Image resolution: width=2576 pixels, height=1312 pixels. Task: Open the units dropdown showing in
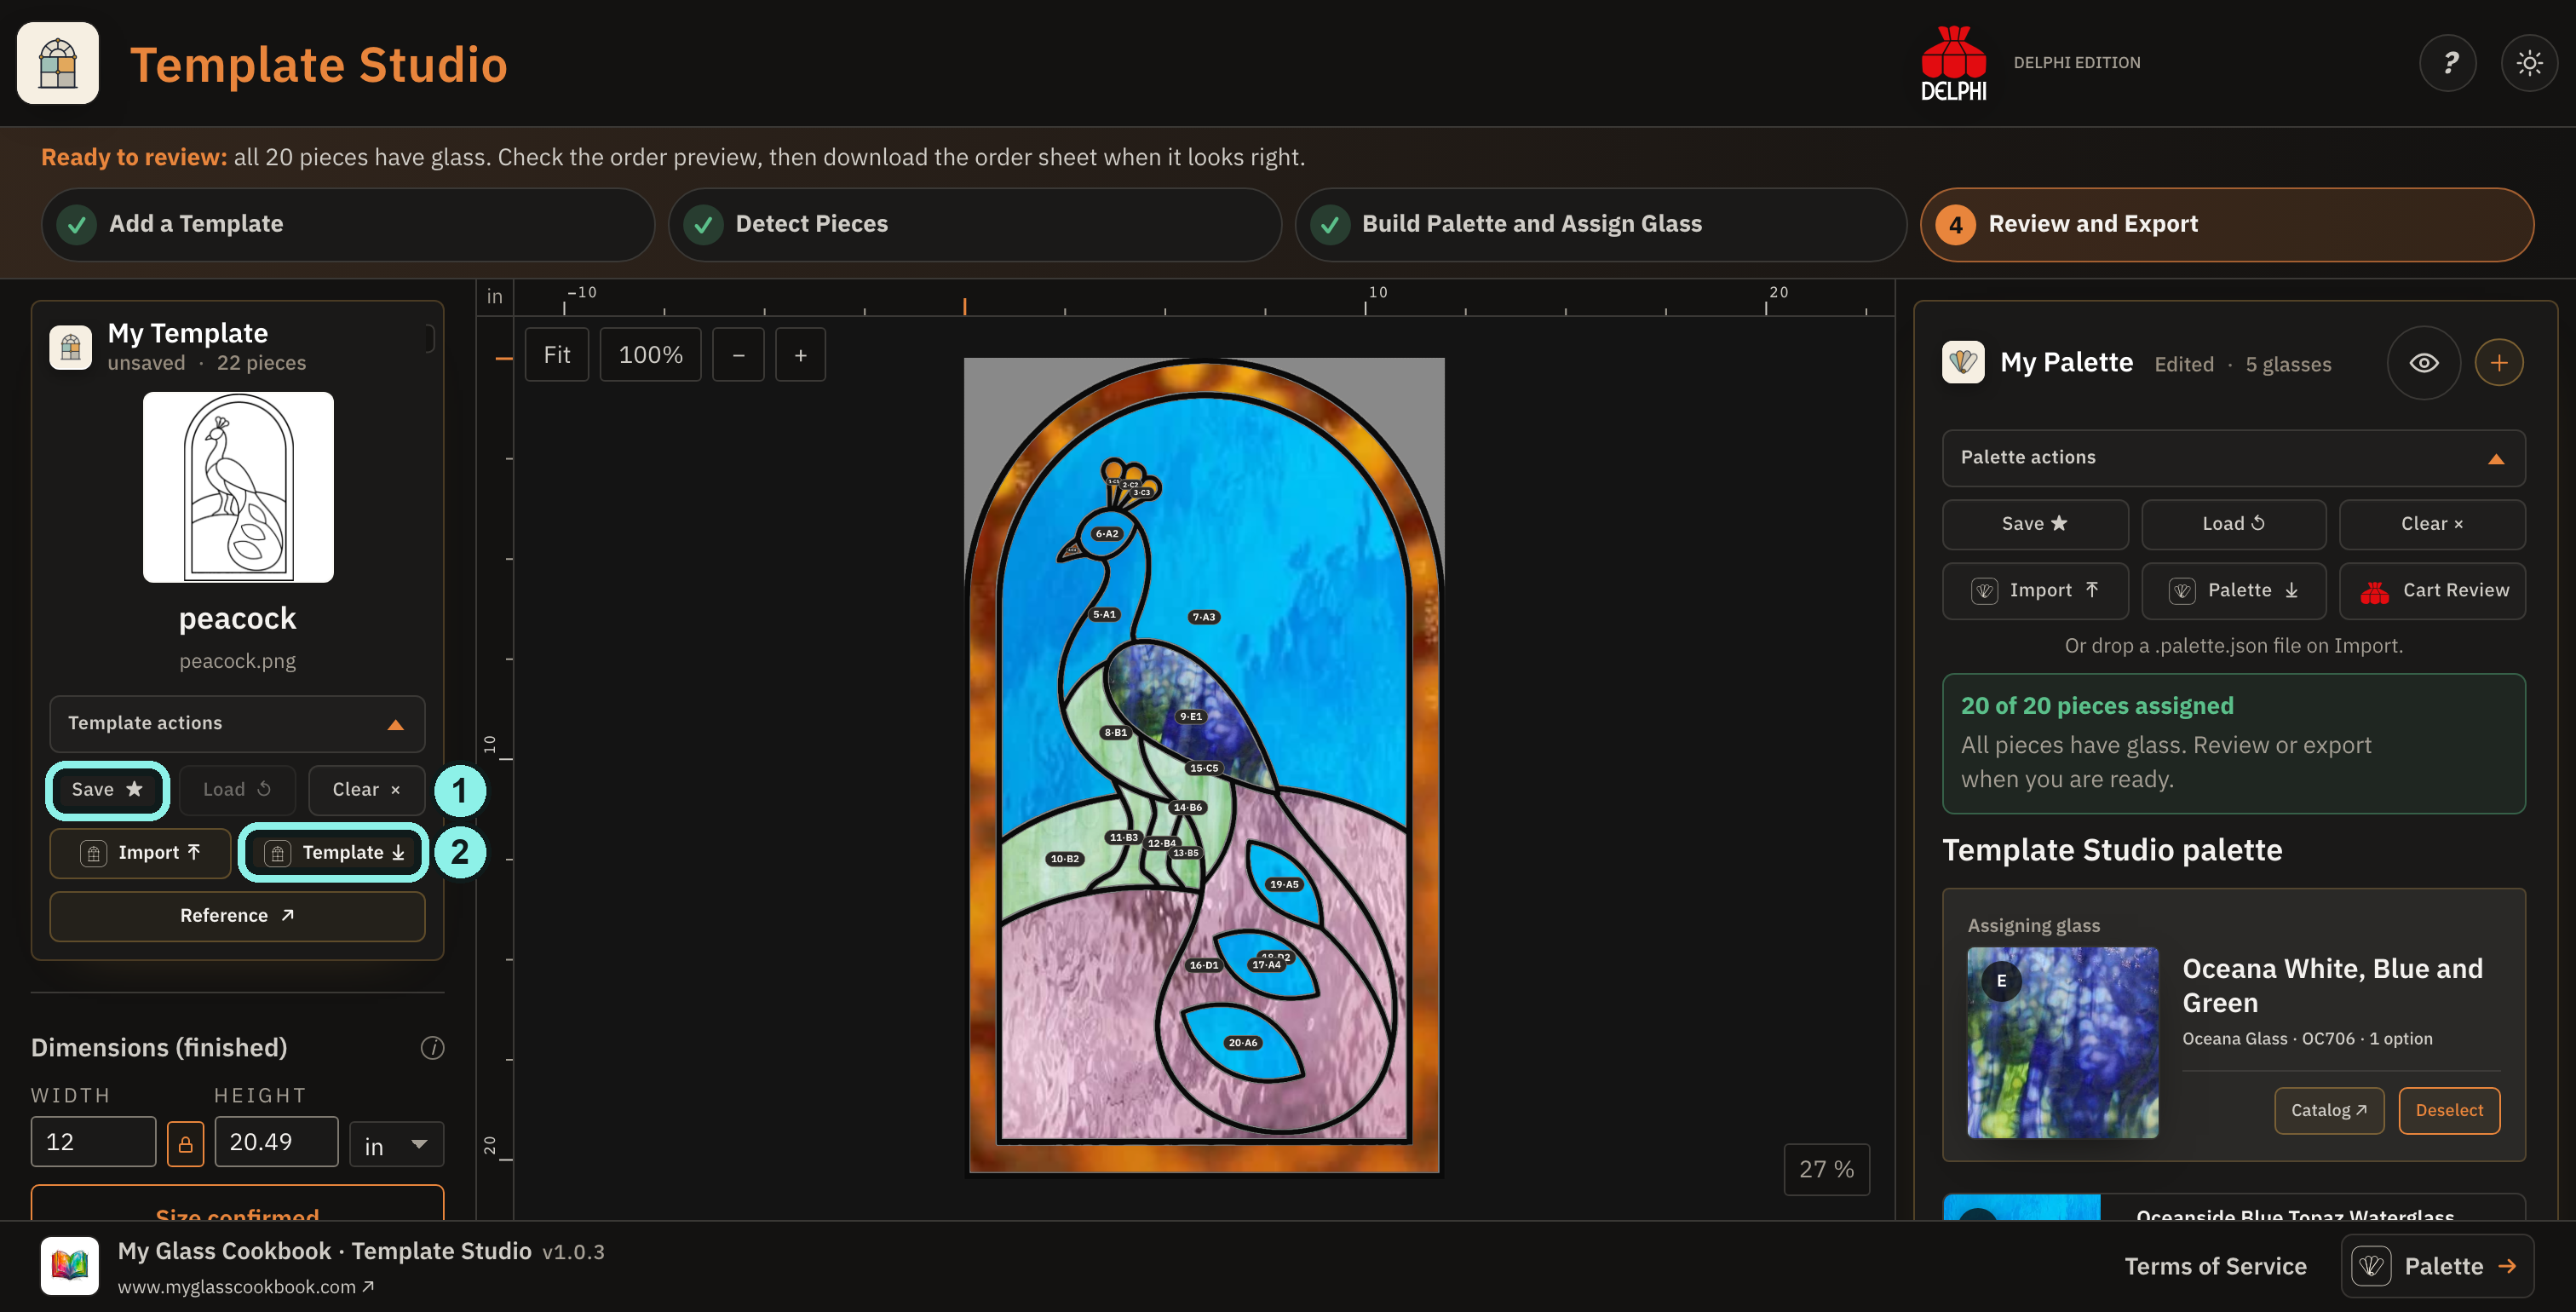coord(396,1143)
